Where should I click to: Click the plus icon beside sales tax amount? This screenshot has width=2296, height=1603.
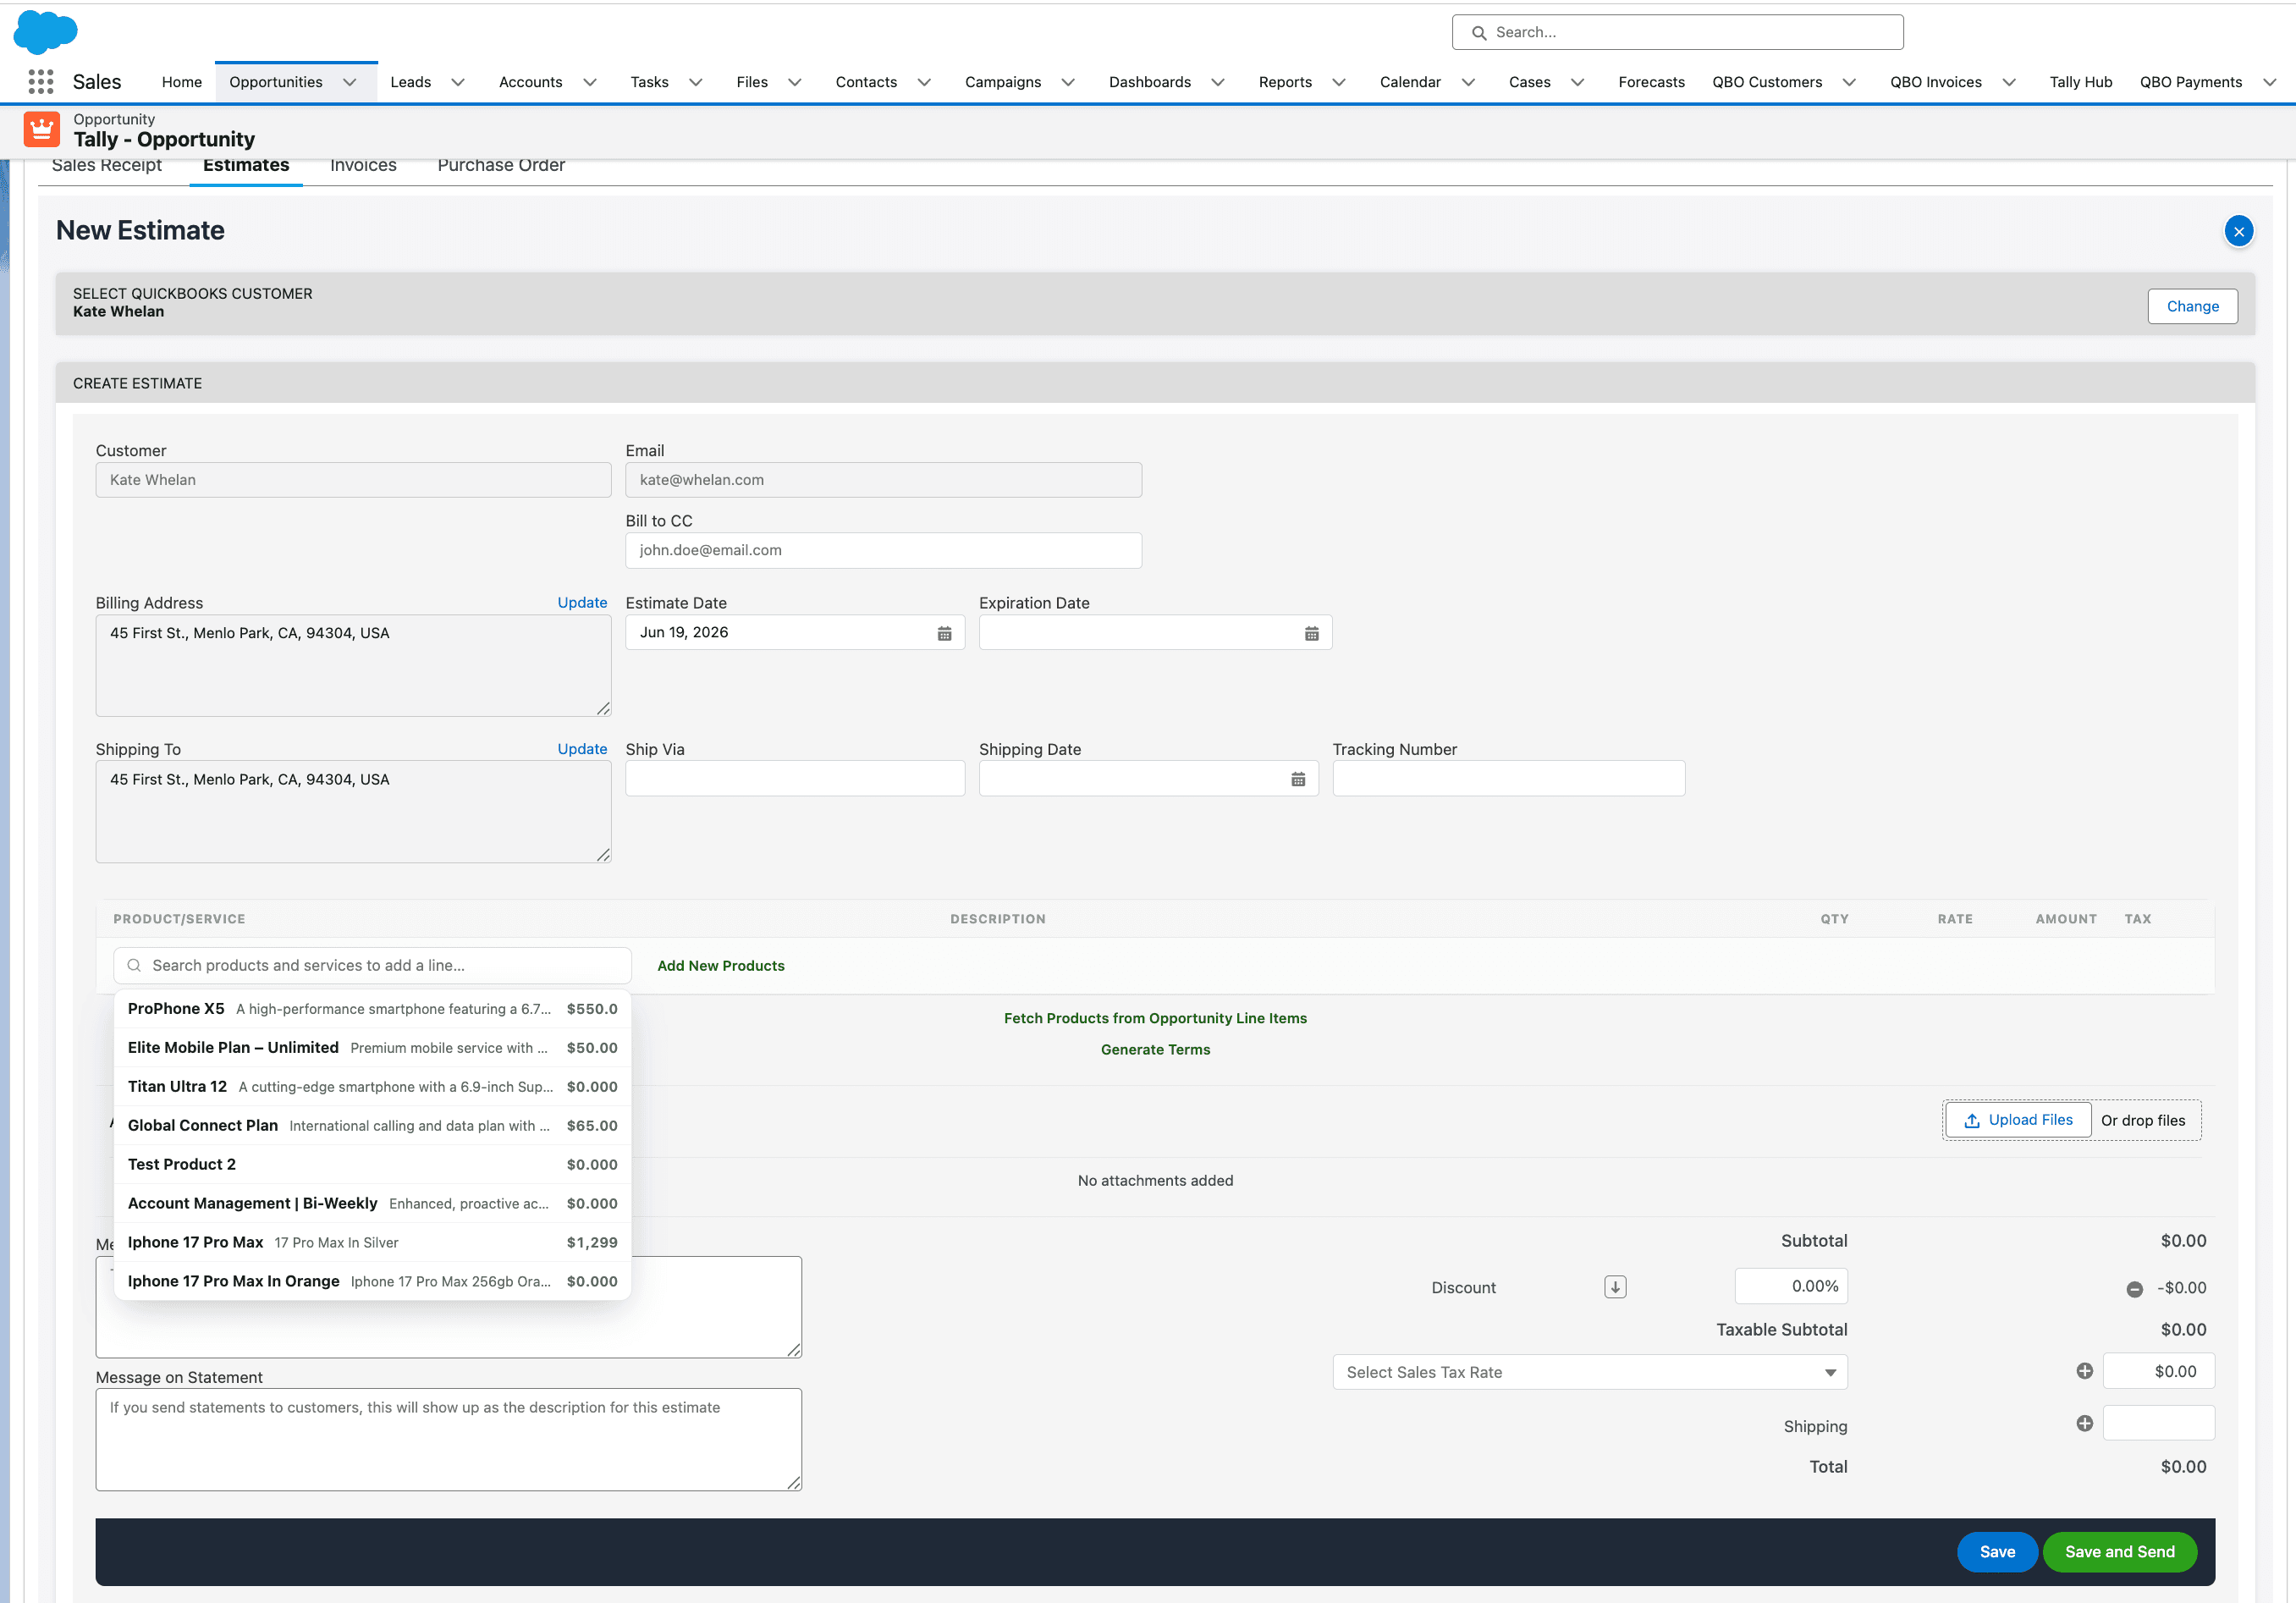point(2084,1371)
